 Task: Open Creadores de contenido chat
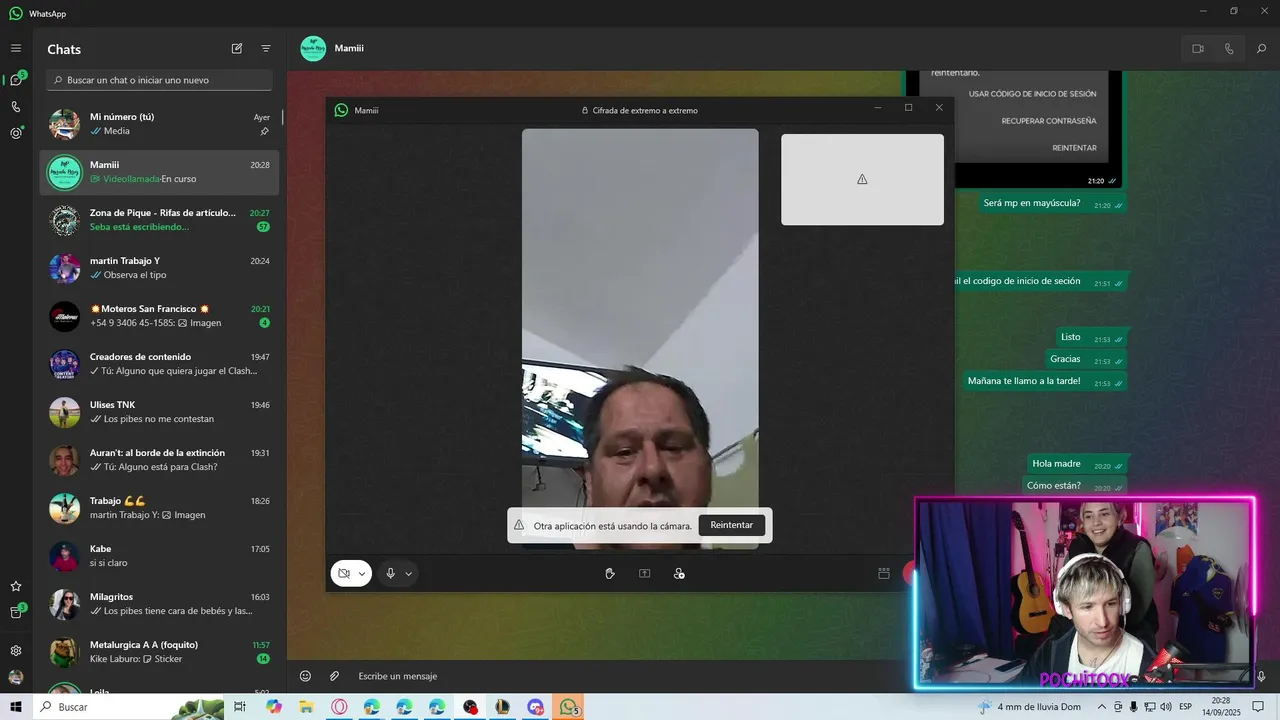coord(159,364)
